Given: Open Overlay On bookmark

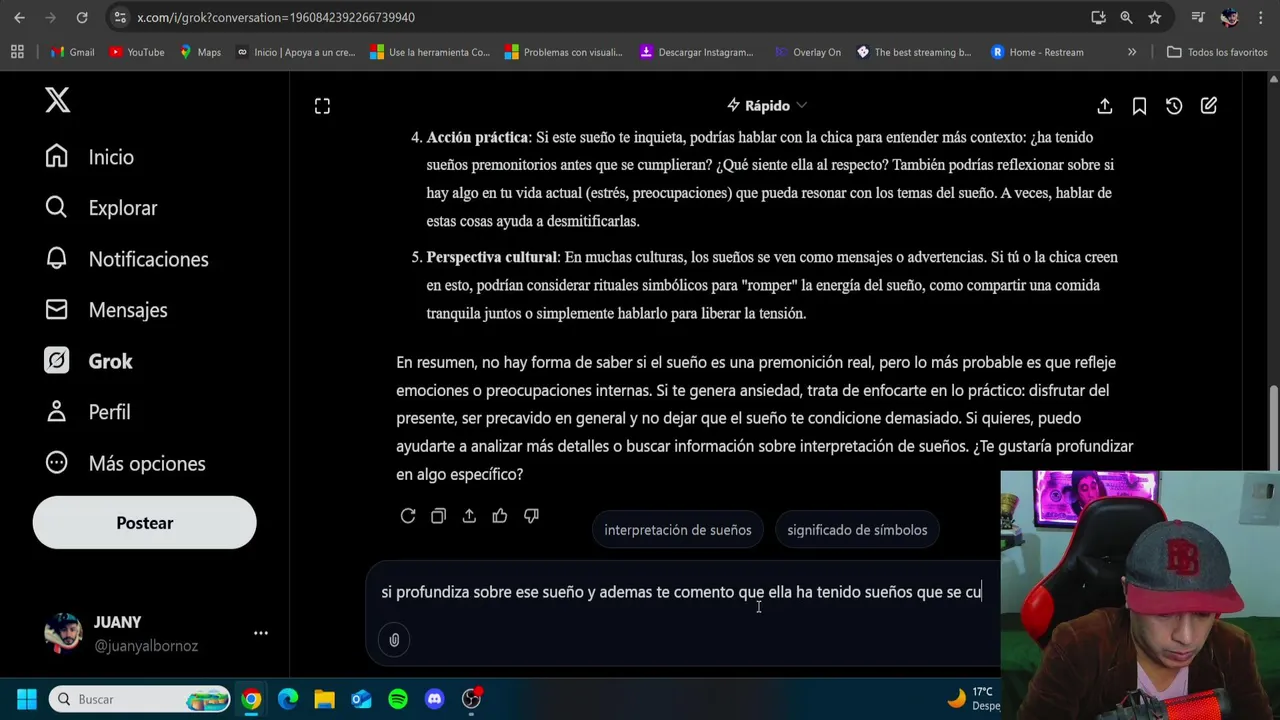Looking at the screenshot, I should click(x=808, y=52).
